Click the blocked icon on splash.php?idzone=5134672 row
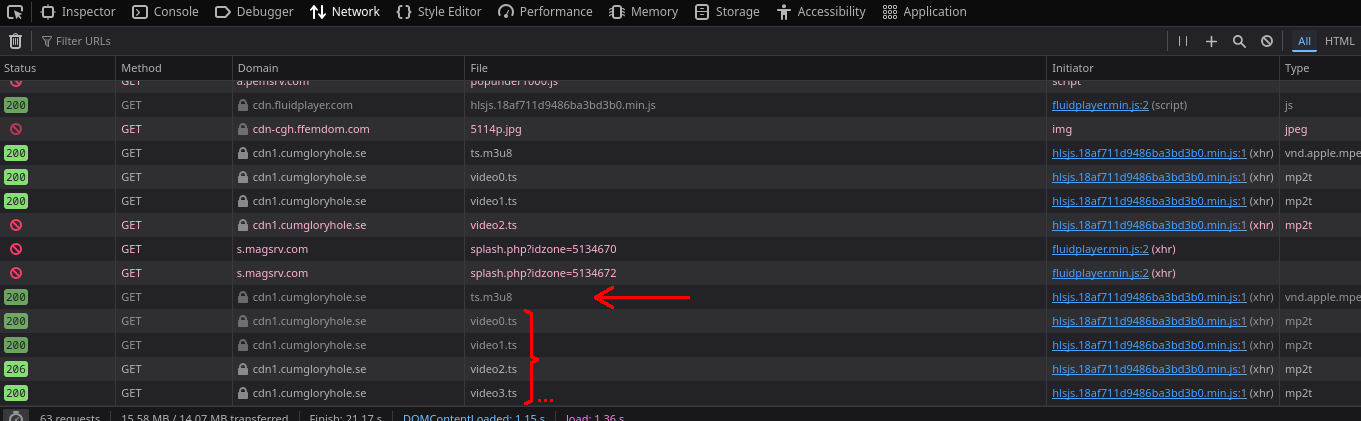1361x421 pixels. 16,273
